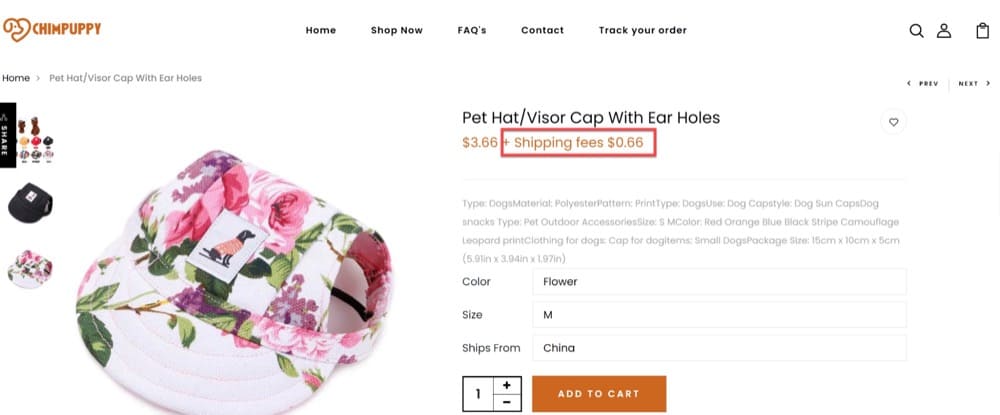Click the quantity input field
Image resolution: width=1000 pixels, height=415 pixels.
tap(478, 394)
